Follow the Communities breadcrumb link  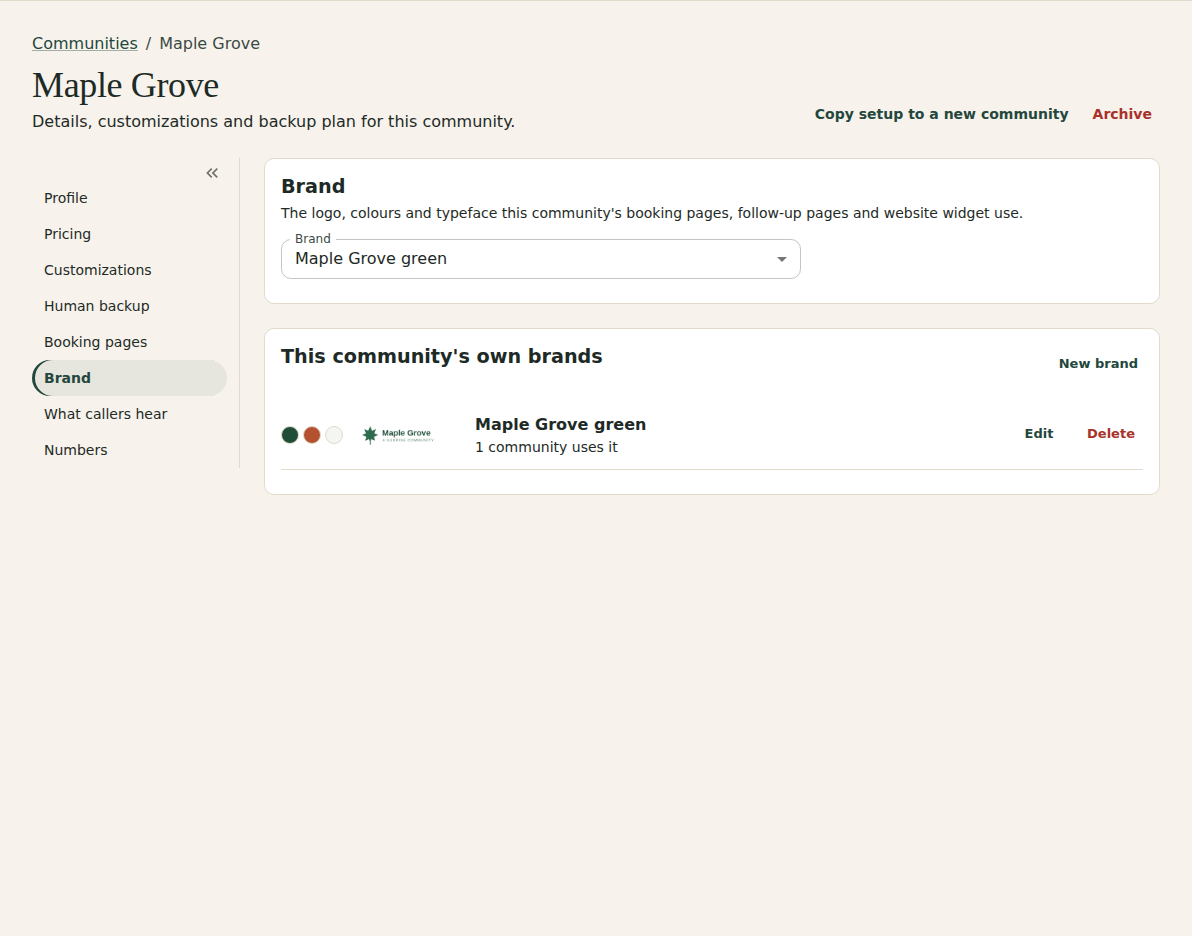click(x=84, y=43)
